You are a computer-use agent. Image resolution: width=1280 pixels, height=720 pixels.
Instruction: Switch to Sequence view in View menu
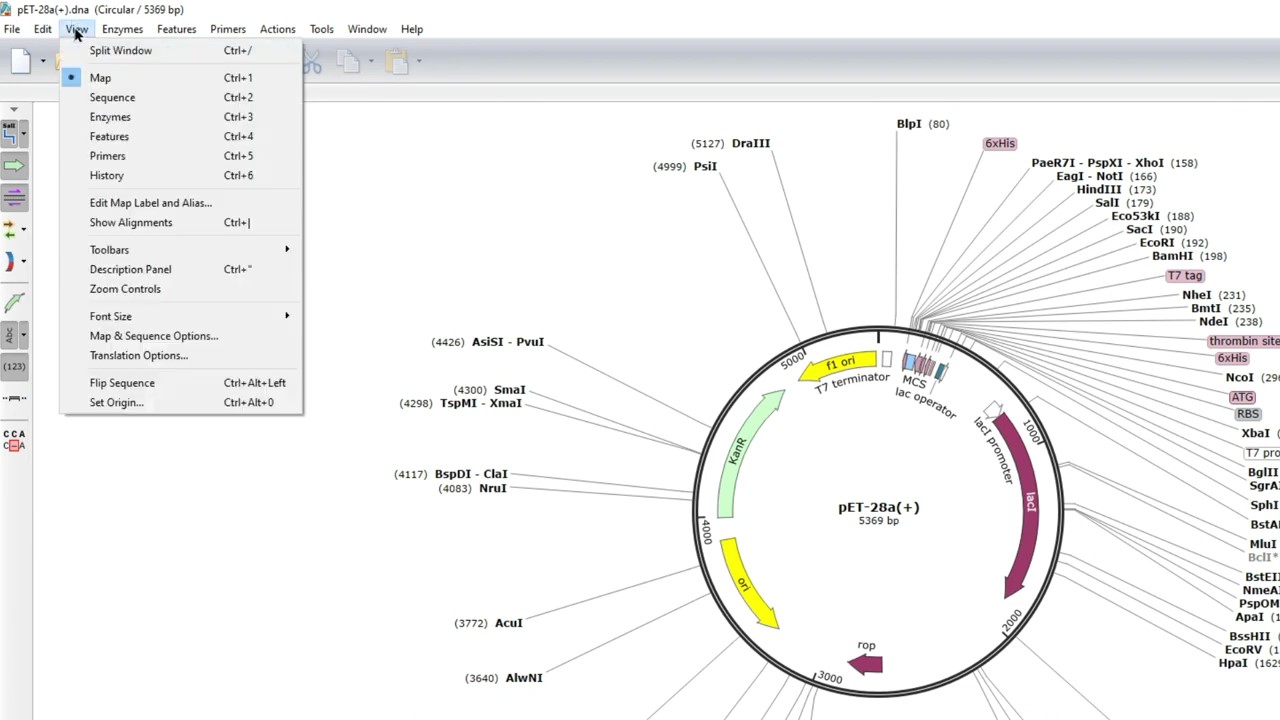pyautogui.click(x=181, y=97)
